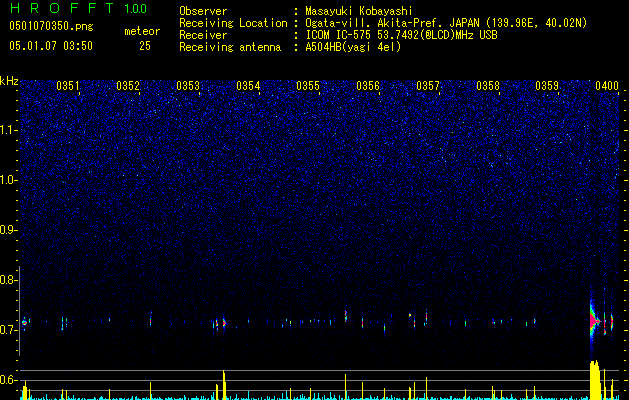
Task: Click the 0358 time marker
Action: tap(488, 86)
